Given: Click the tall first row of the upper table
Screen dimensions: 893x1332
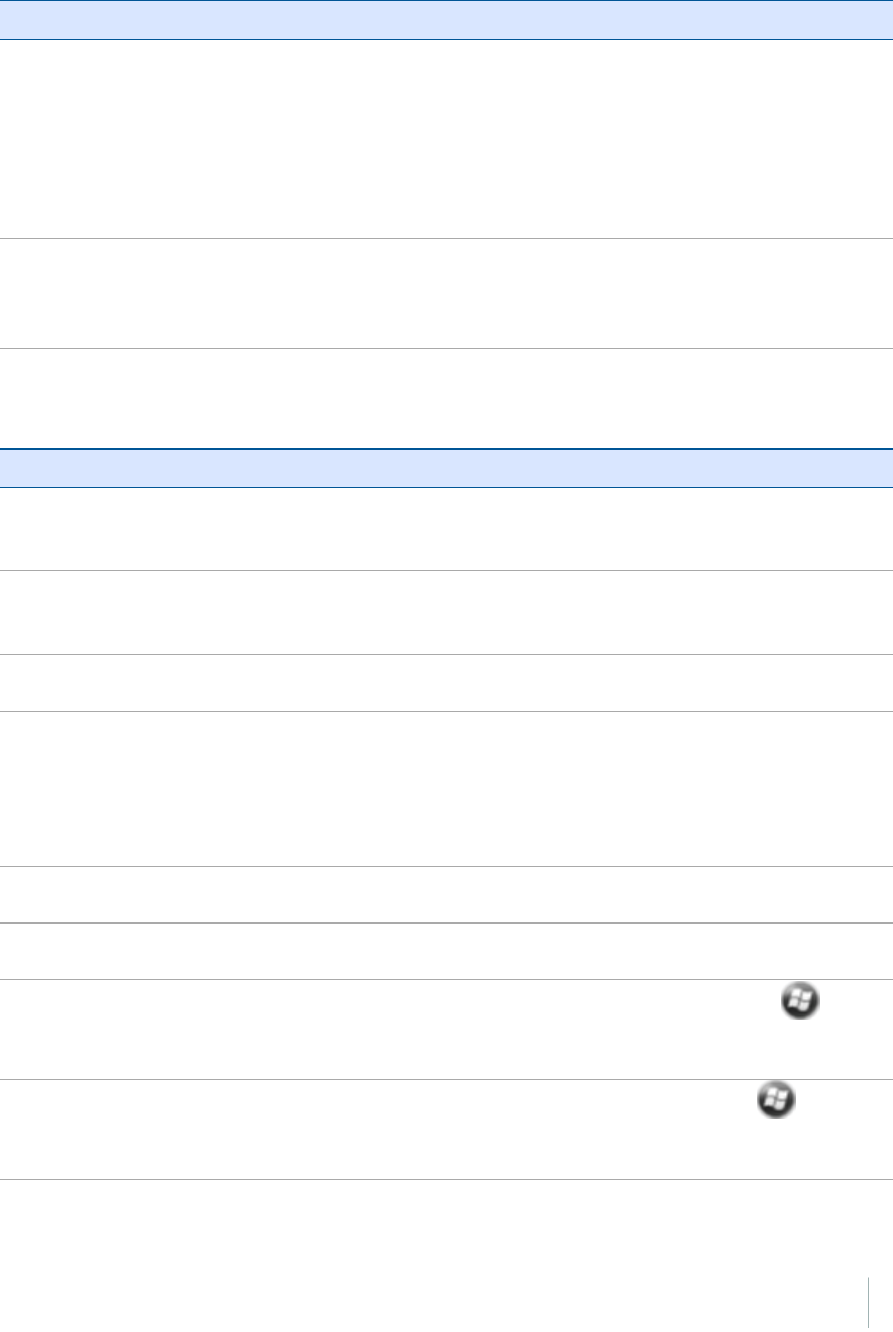Looking at the screenshot, I should point(446,139).
